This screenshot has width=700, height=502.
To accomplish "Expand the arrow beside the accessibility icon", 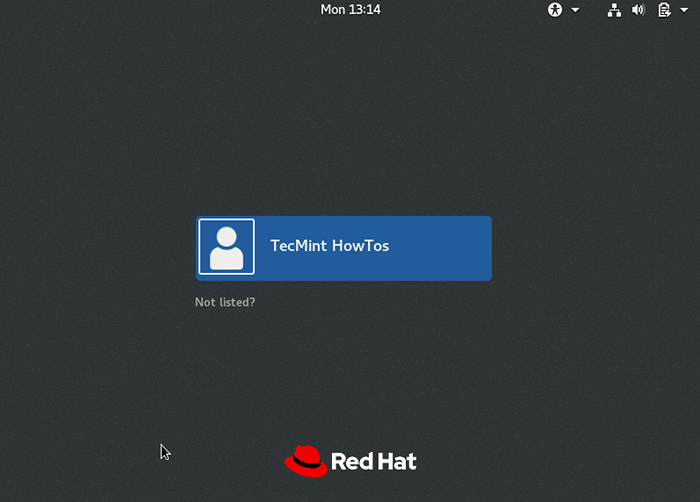I will 575,10.
